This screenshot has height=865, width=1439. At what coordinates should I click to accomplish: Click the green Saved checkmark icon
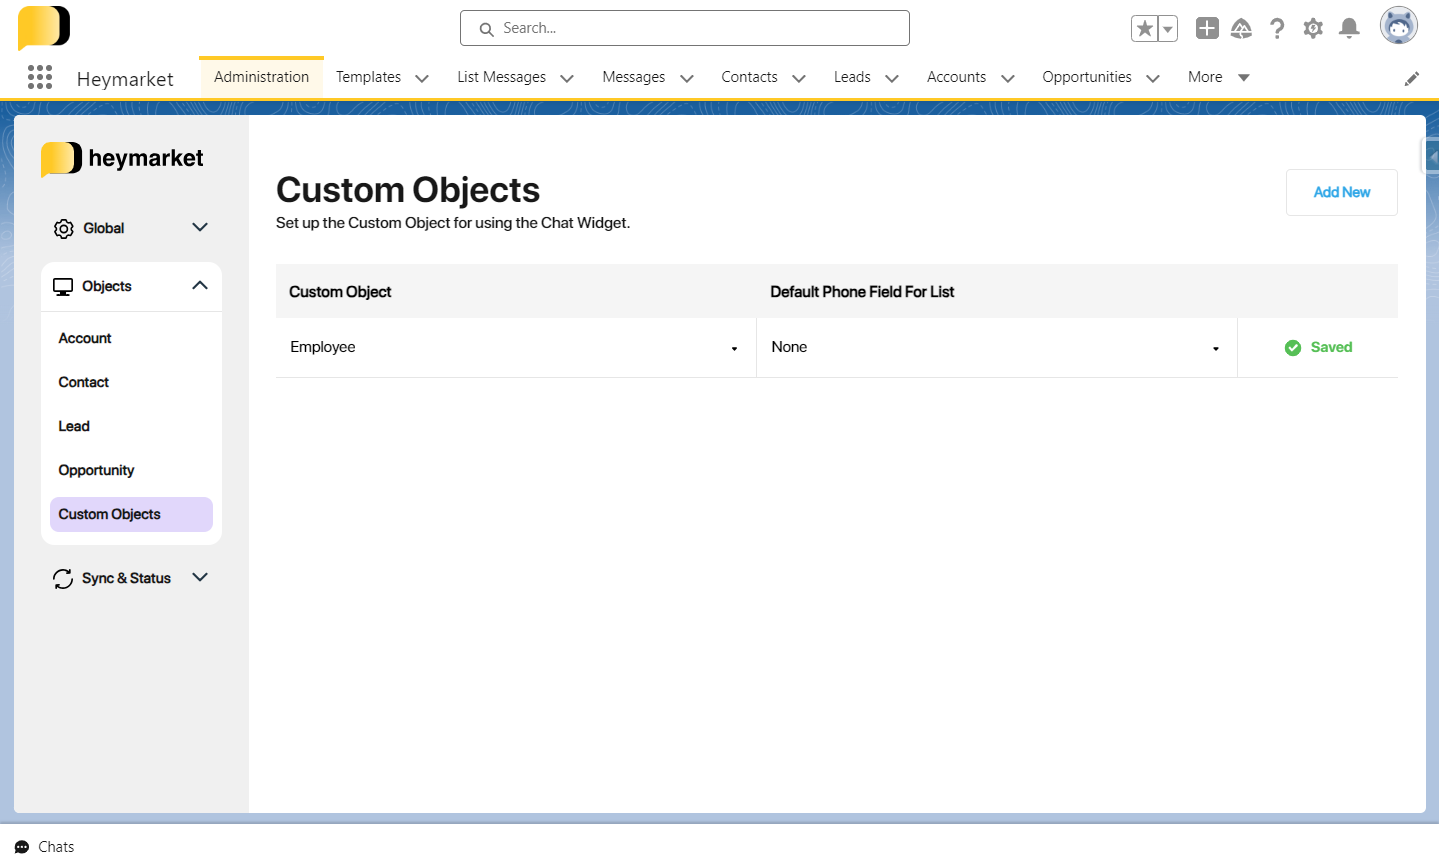(x=1293, y=348)
